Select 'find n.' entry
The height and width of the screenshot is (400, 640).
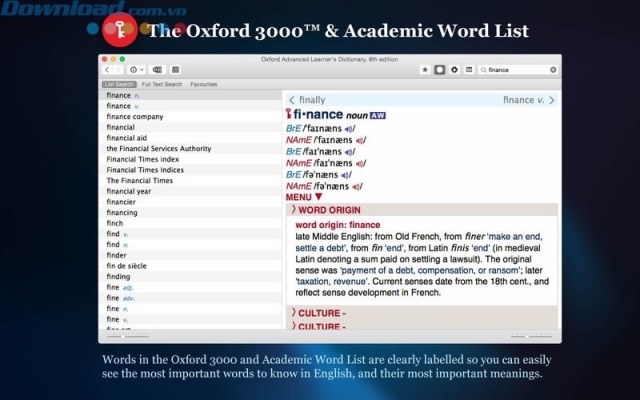pos(190,244)
